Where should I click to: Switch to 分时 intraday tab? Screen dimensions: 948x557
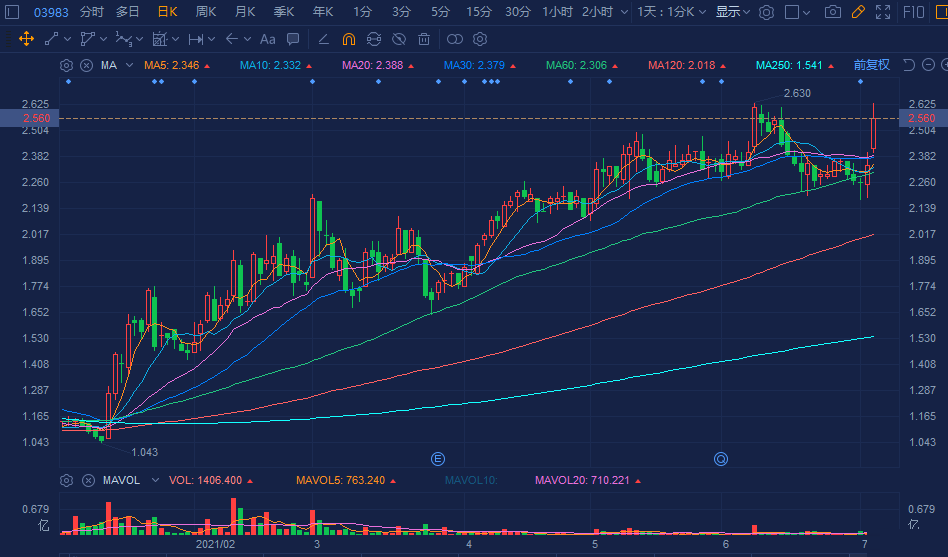pos(91,12)
